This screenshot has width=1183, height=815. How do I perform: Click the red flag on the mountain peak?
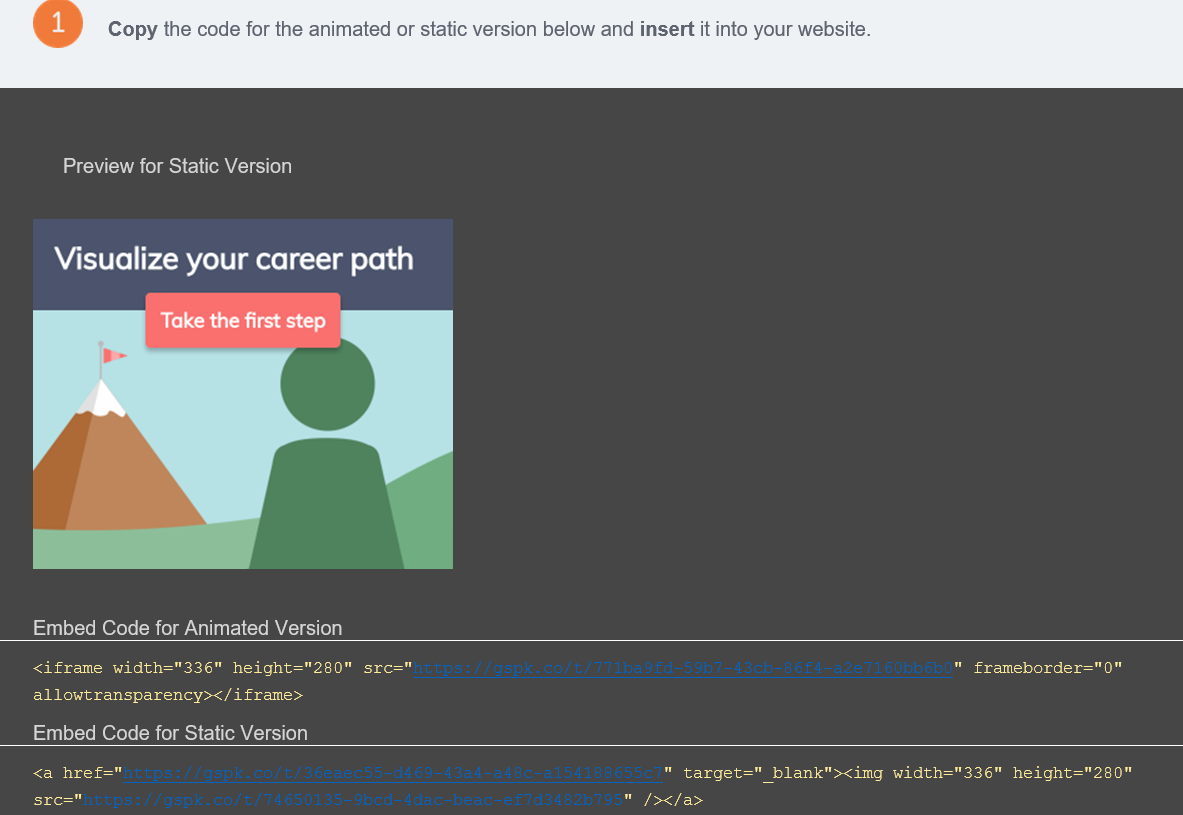[115, 355]
